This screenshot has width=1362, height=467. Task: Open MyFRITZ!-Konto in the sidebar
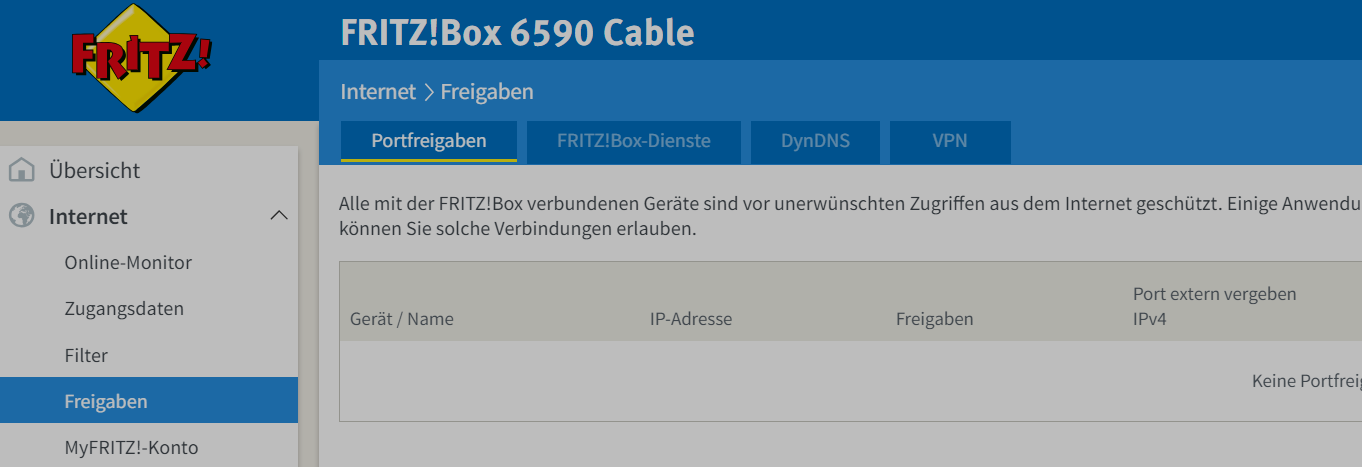coord(131,447)
